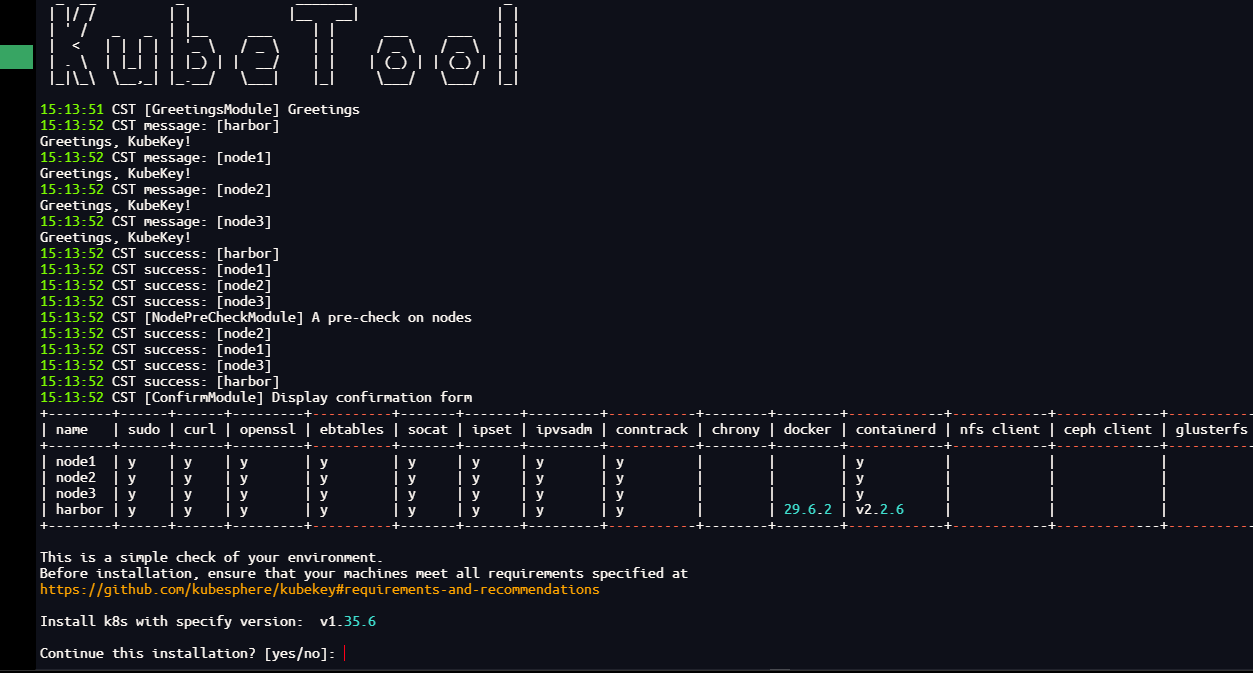Click the '15:13:51' timestamp
This screenshot has height=673, width=1253.
coord(72,110)
